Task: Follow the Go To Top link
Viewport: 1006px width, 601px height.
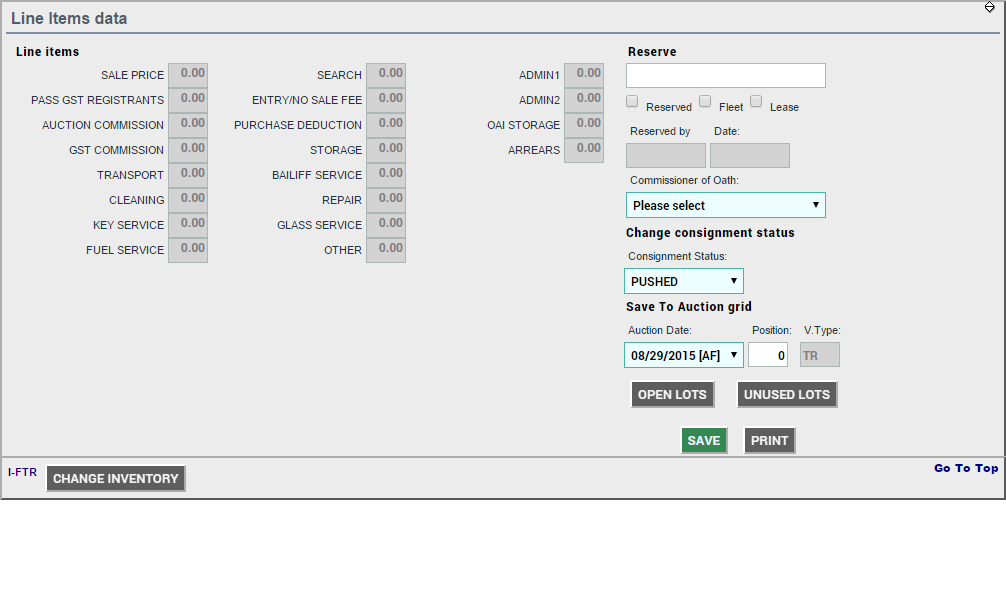Action: click(x=965, y=468)
